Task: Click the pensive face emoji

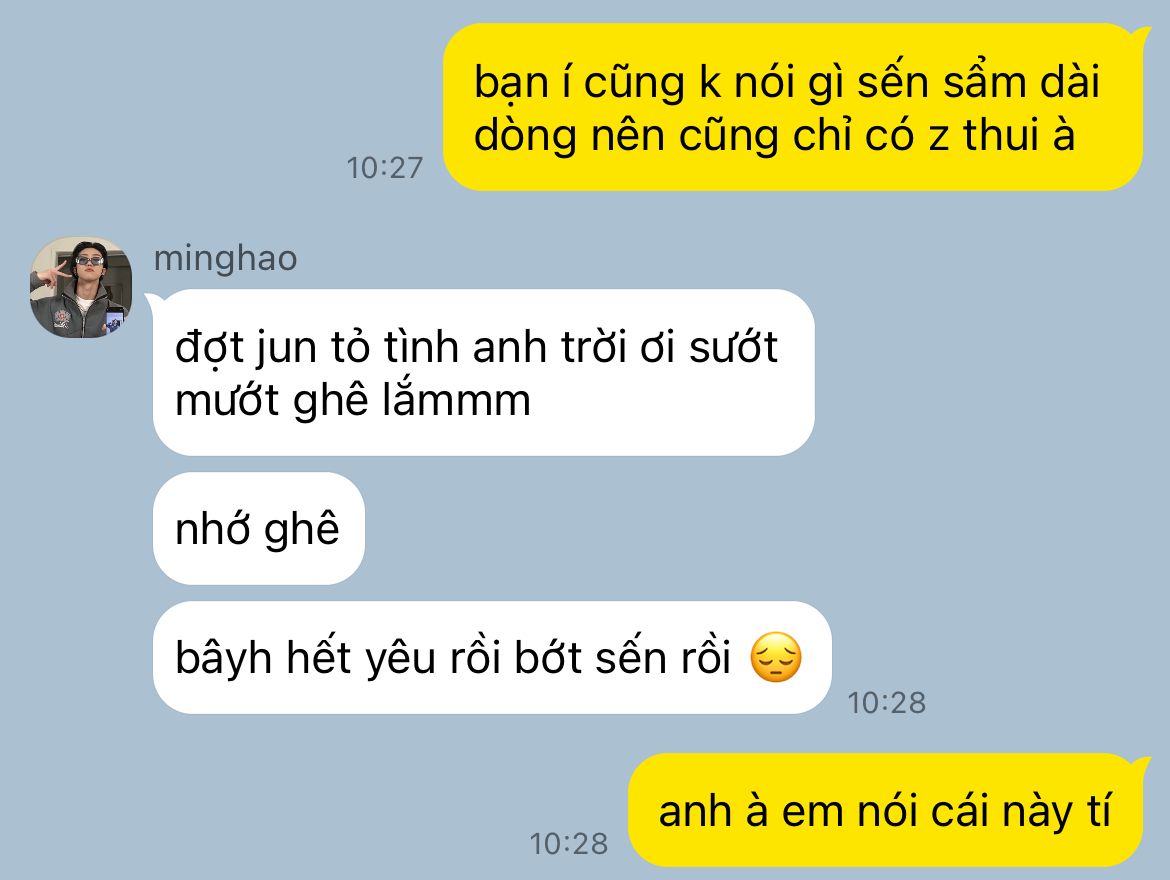Action: coord(776,657)
